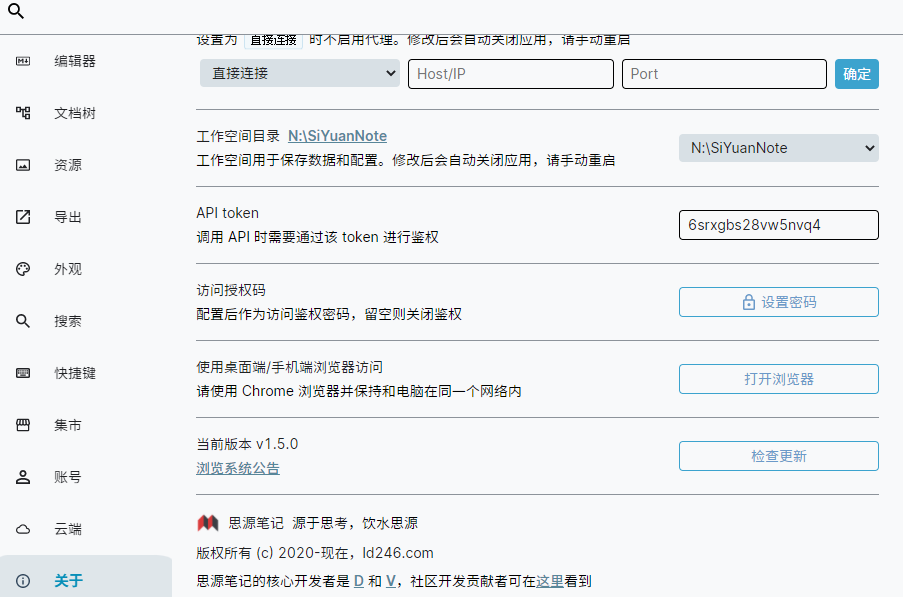Click the Host/IP input field

coord(510,74)
